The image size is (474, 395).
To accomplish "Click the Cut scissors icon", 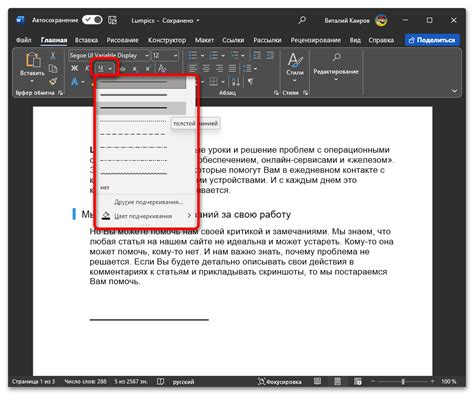I will click(53, 55).
